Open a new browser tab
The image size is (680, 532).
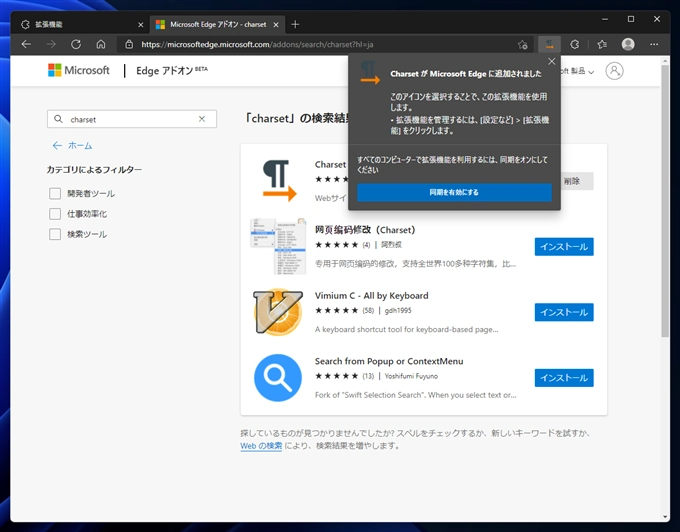tap(295, 25)
